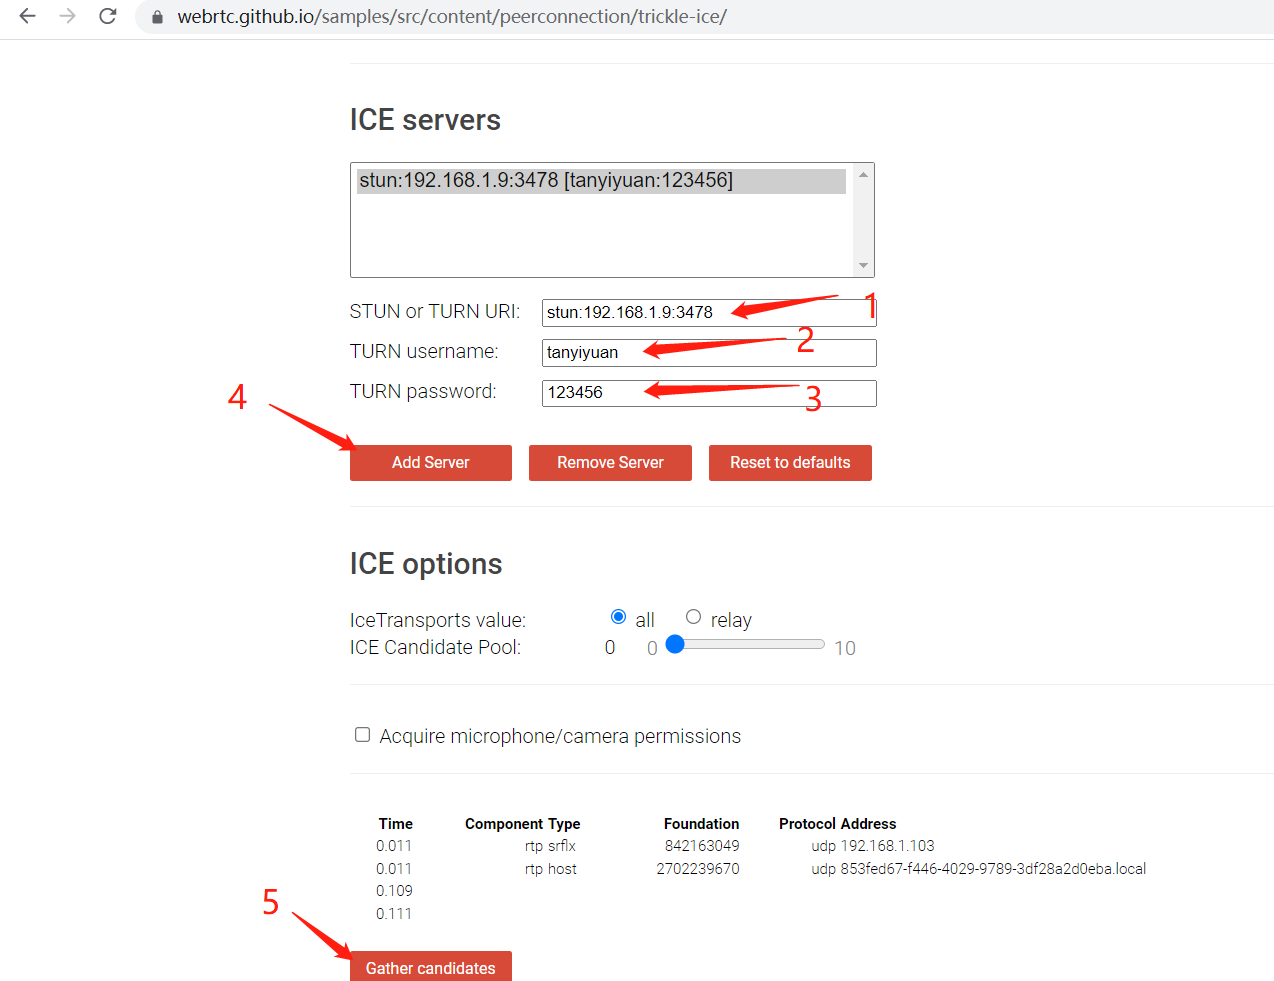Click the browser address bar URL
This screenshot has width=1274, height=981.
click(x=450, y=17)
